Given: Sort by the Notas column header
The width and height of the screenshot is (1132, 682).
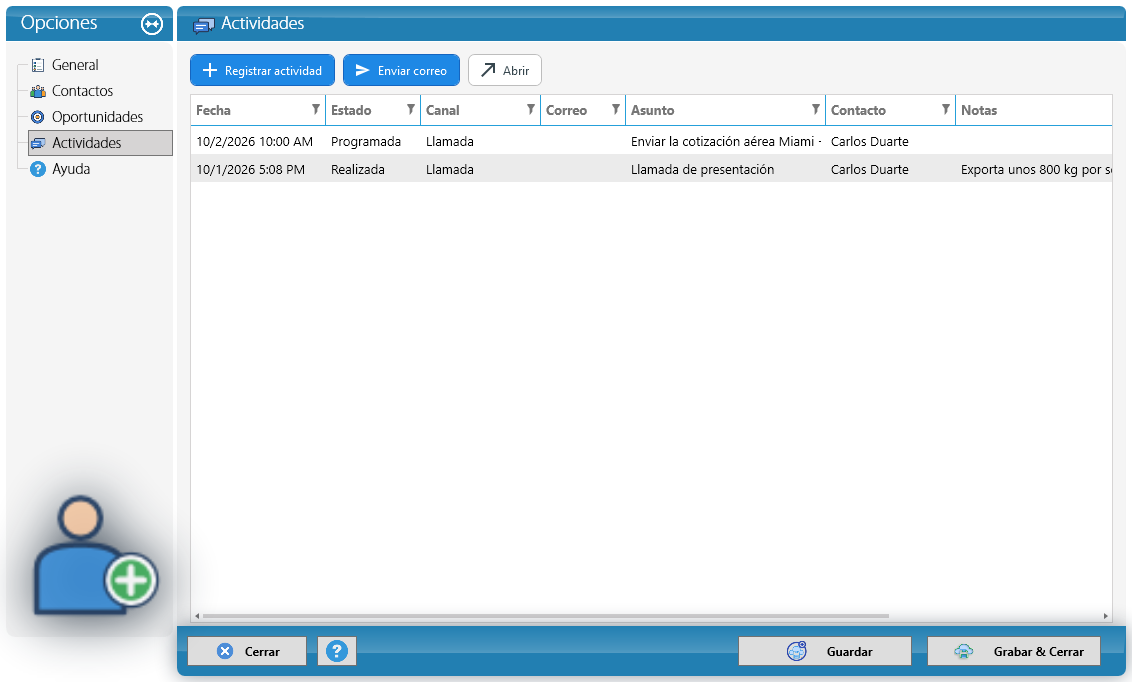Looking at the screenshot, I should (1034, 110).
